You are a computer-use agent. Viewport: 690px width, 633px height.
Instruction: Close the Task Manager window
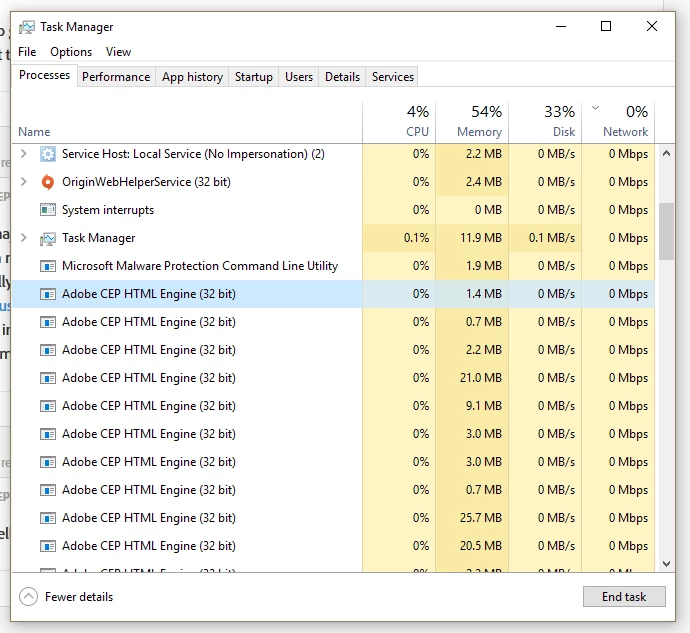click(652, 26)
